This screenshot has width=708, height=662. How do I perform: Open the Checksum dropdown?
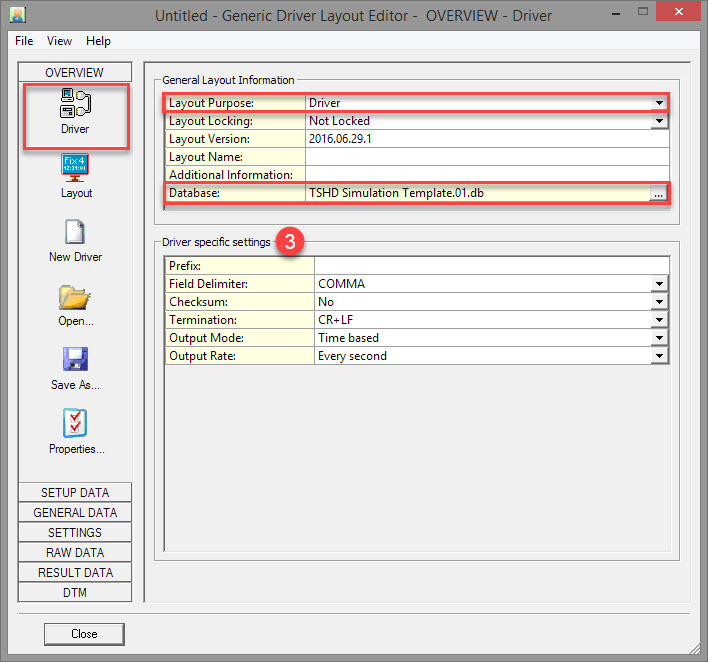tap(659, 302)
